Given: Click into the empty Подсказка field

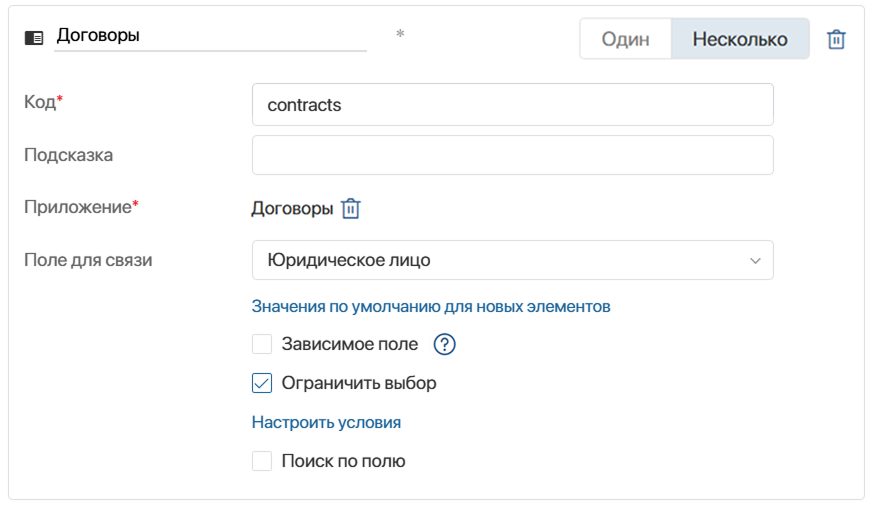Looking at the screenshot, I should (512, 155).
